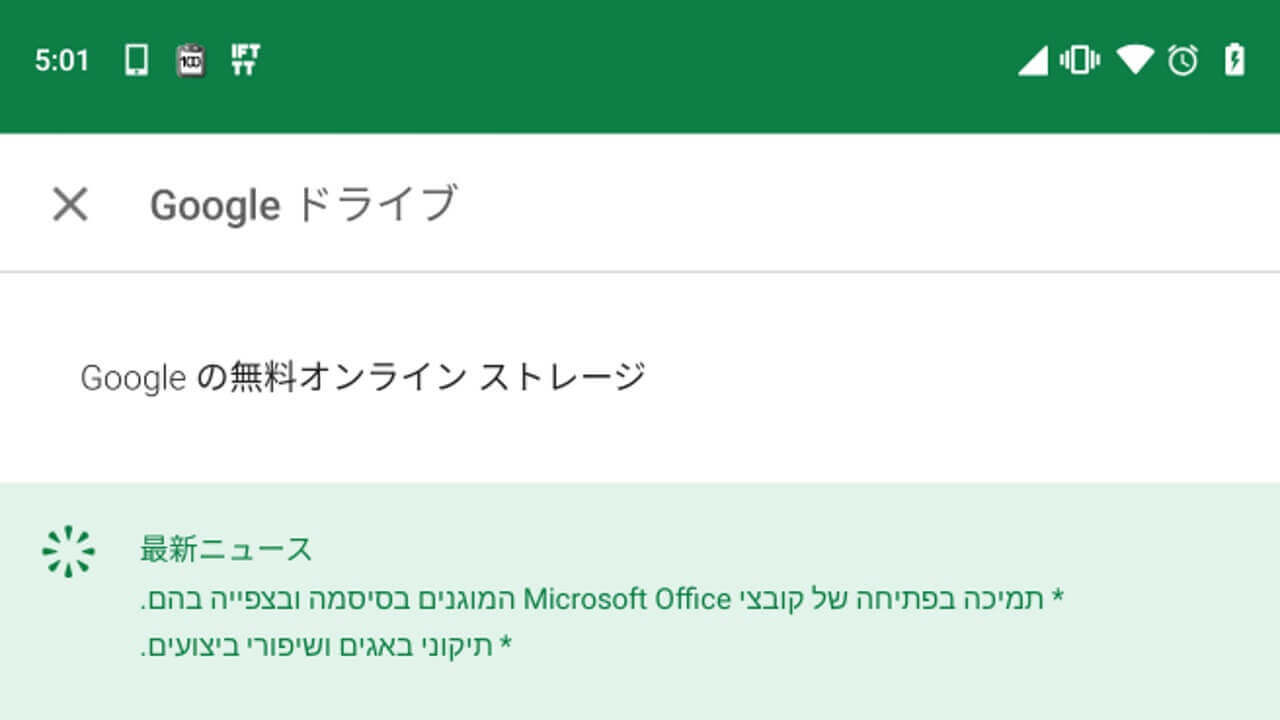
Task: Tap the cellular signal status icon
Action: point(1031,60)
